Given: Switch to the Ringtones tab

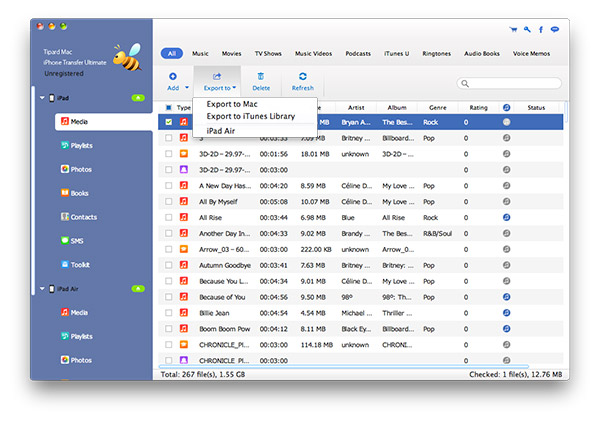Looking at the screenshot, I should [x=437, y=54].
